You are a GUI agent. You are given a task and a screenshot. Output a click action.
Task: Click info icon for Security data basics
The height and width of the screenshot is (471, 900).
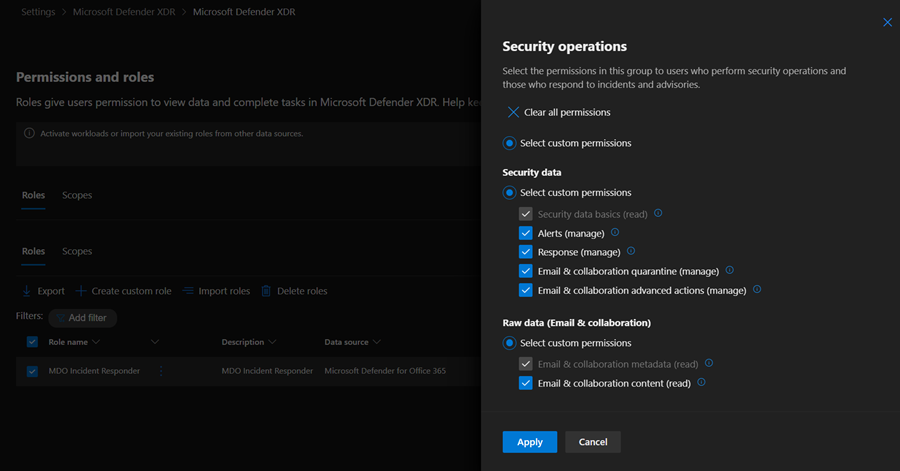(x=658, y=214)
